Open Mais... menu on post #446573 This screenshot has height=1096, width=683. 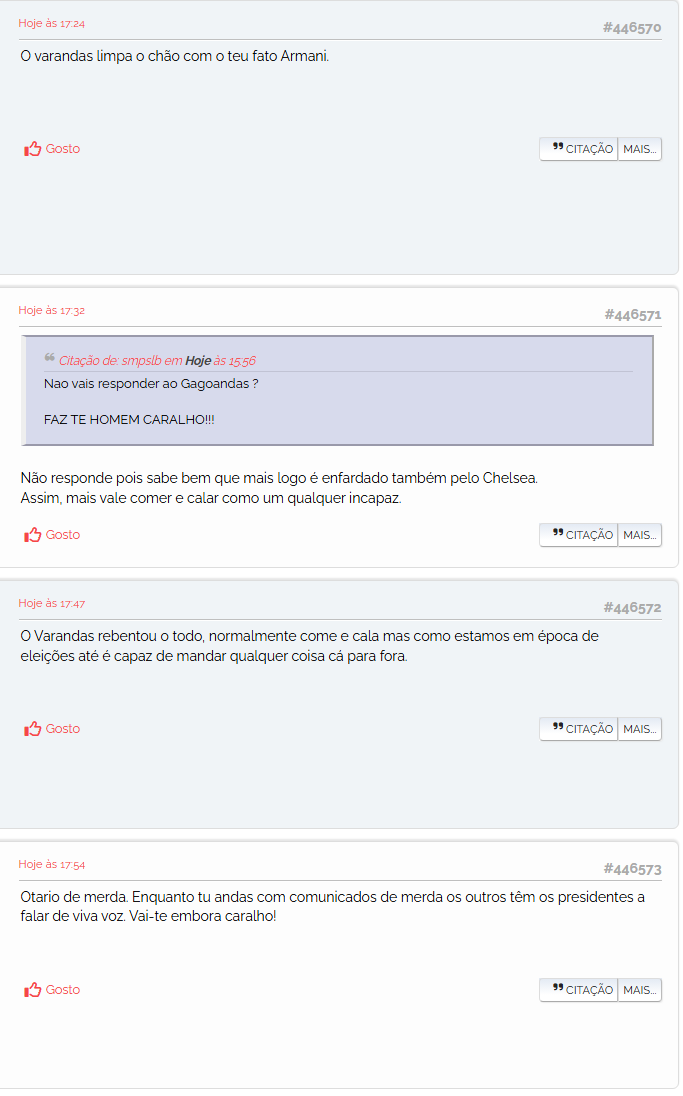click(640, 990)
